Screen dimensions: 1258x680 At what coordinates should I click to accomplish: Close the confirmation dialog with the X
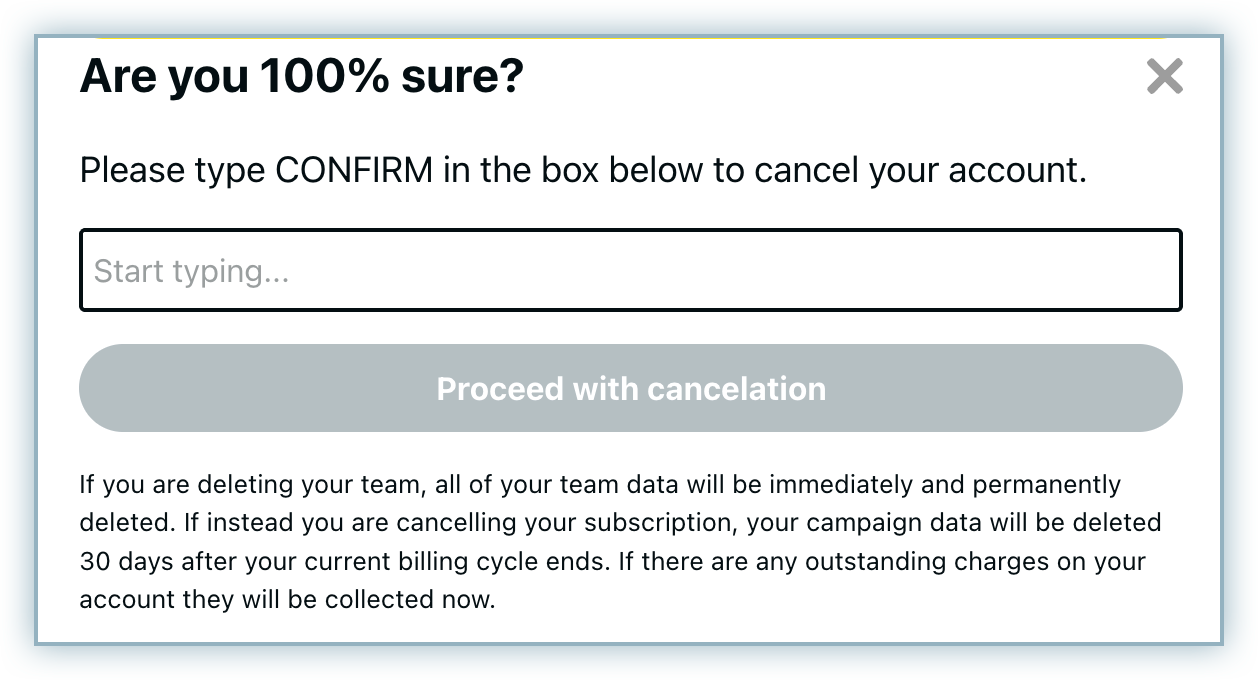click(x=1164, y=76)
